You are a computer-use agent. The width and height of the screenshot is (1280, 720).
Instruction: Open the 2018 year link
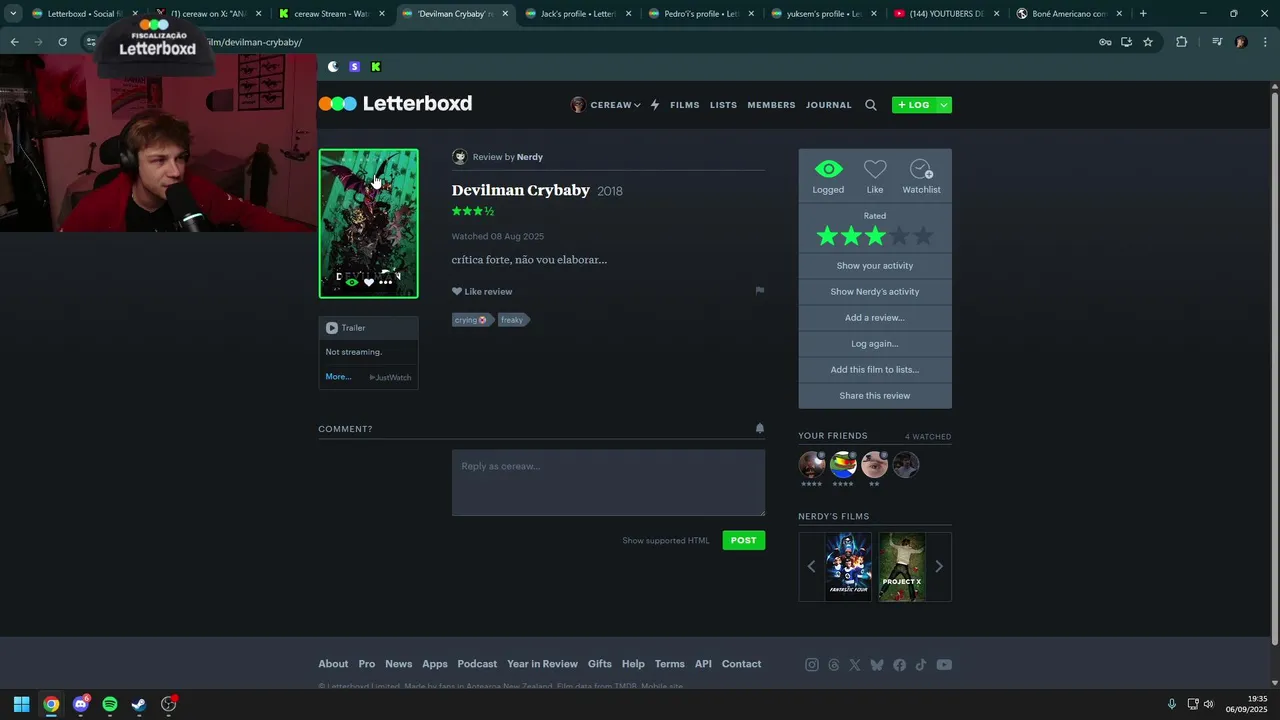[610, 191]
